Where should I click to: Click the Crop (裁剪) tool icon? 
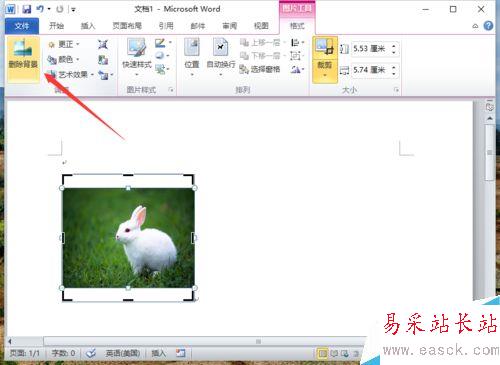click(325, 48)
